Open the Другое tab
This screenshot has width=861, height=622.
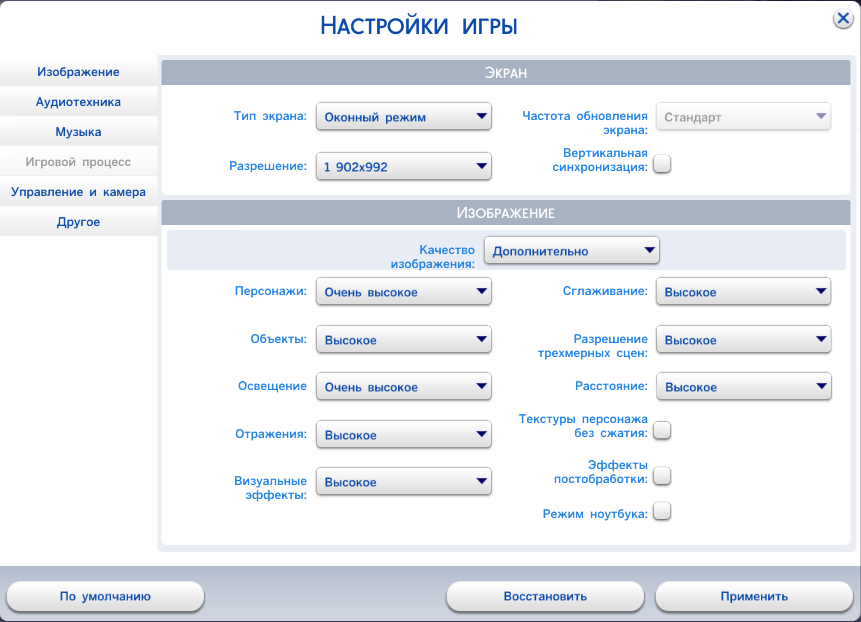tap(79, 222)
